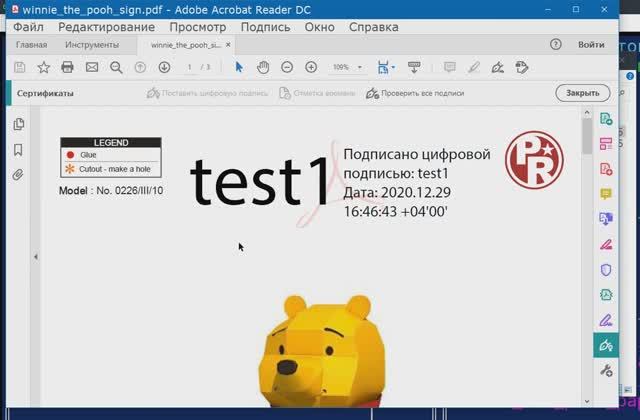Open the green Compress PDF tool in sidebar
The height and width of the screenshot is (420, 640).
606,295
